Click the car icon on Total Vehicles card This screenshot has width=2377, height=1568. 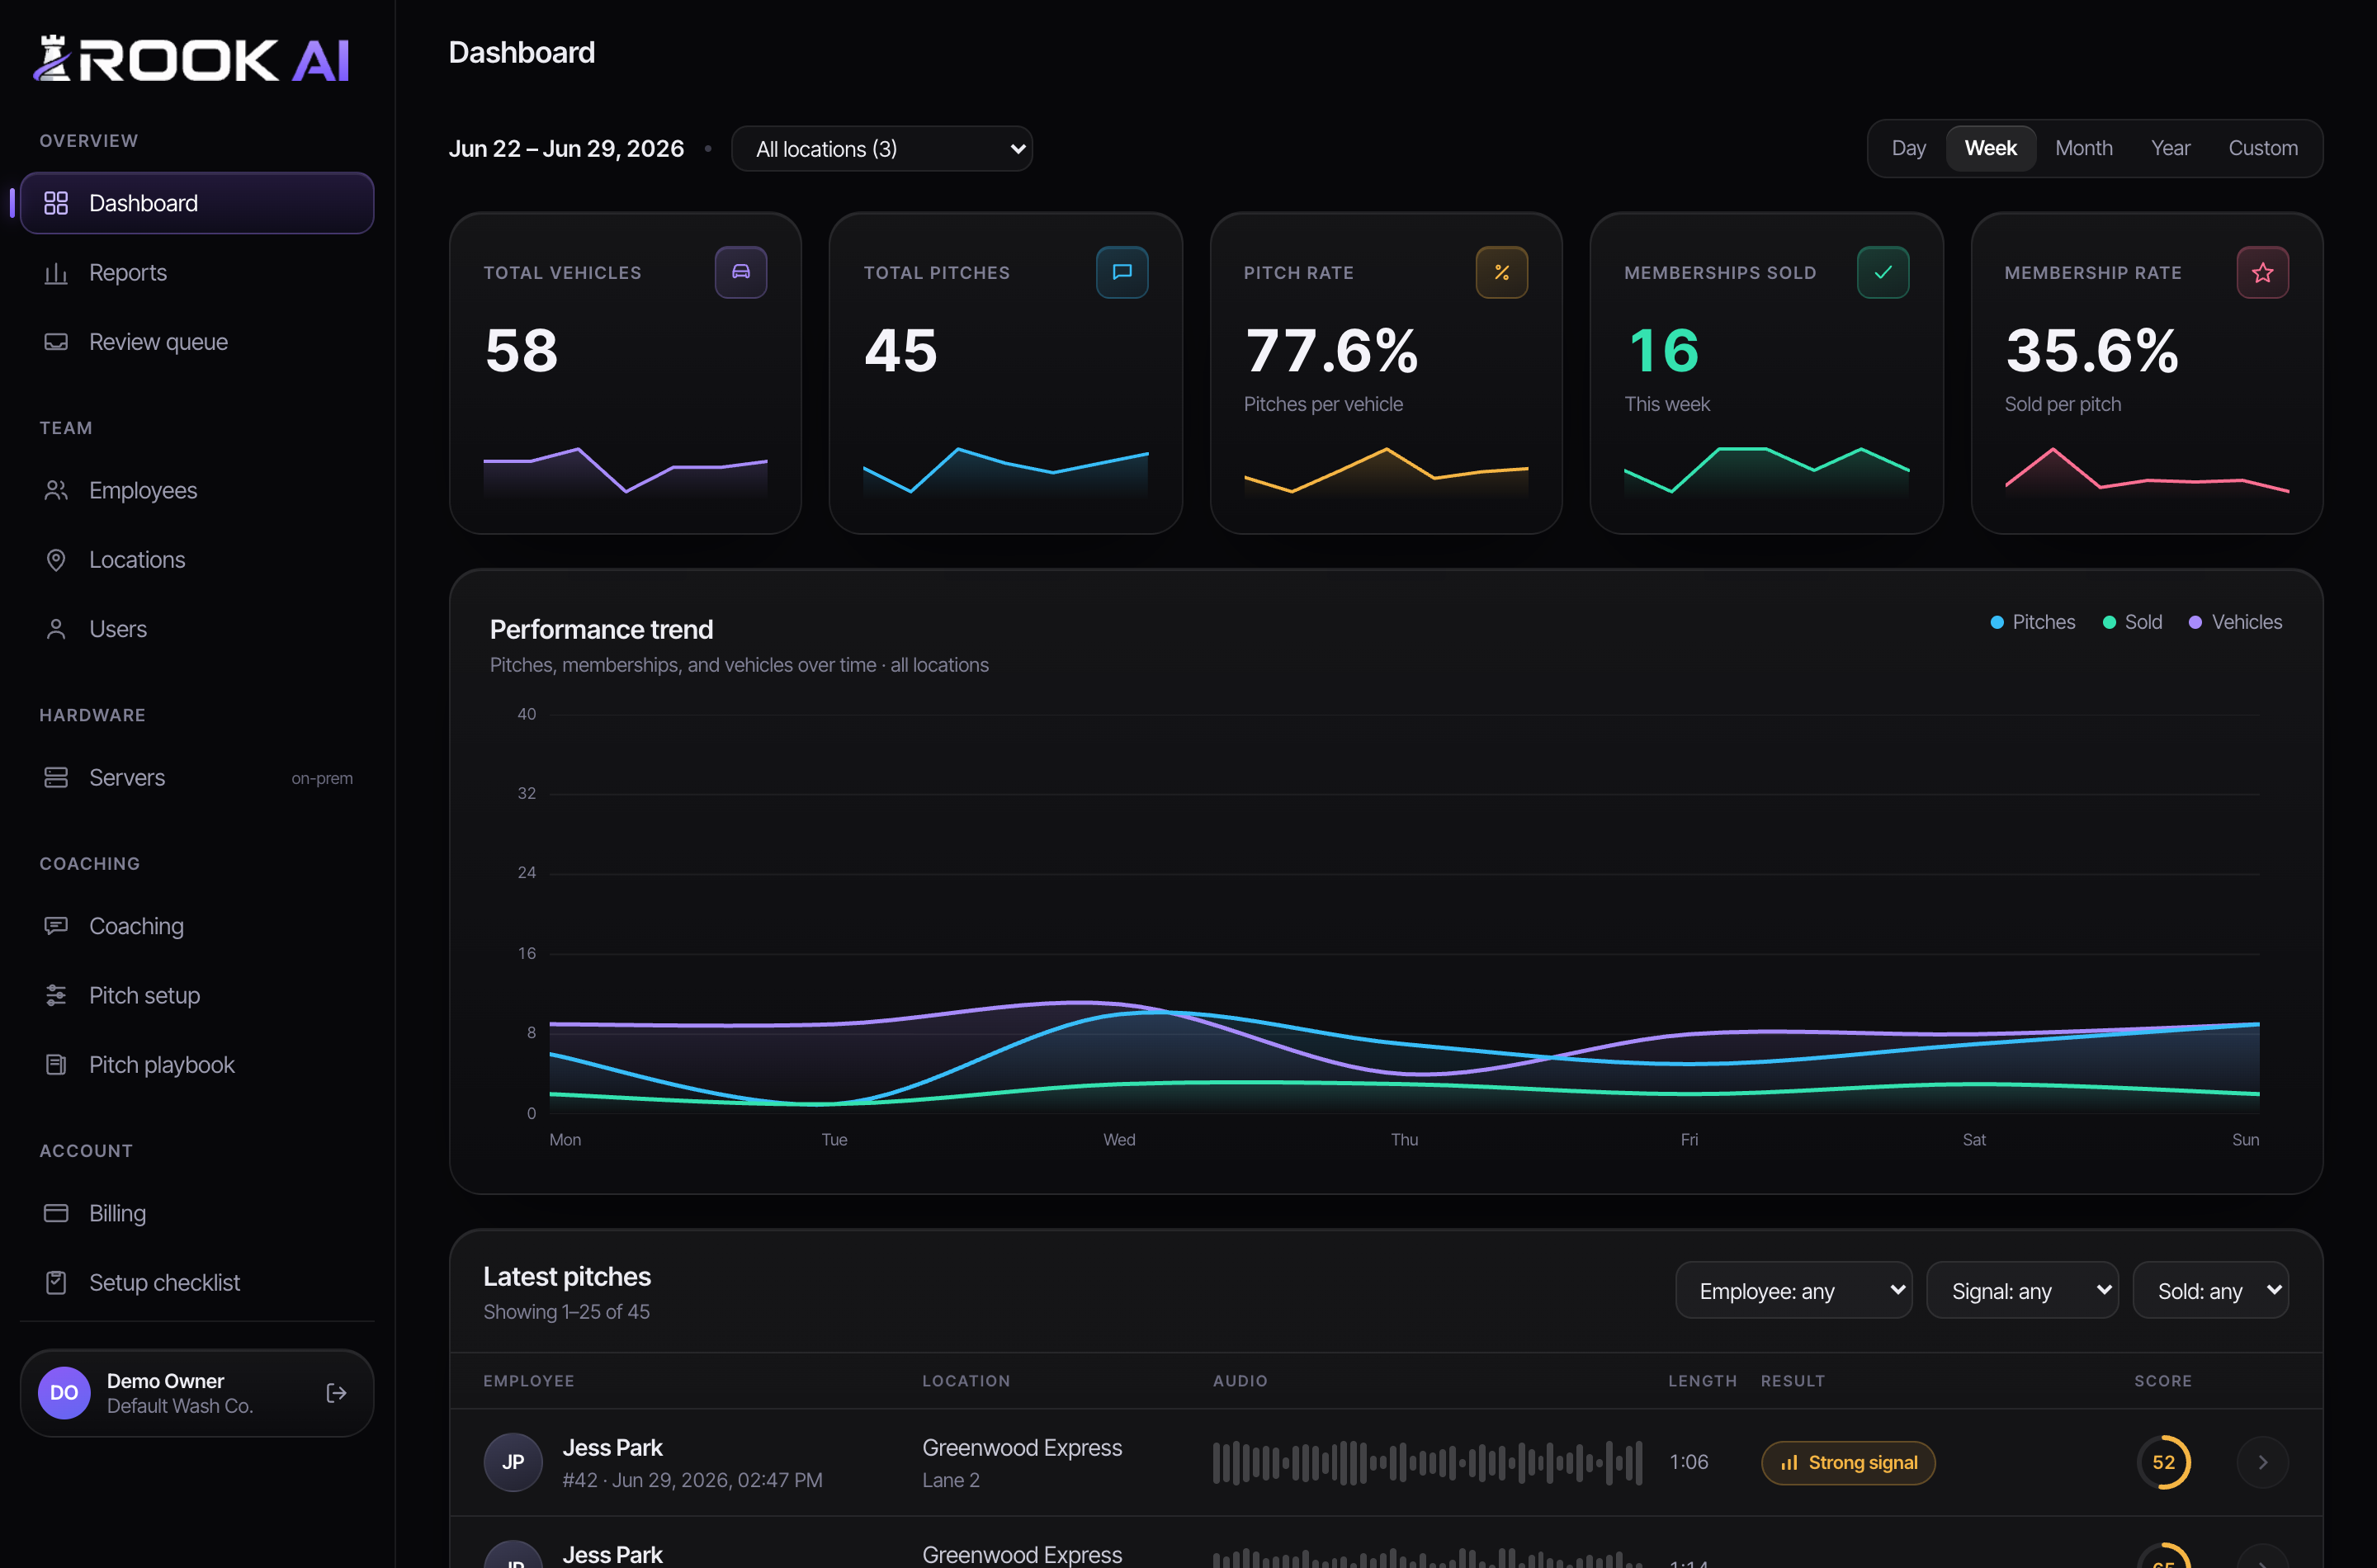pyautogui.click(x=741, y=272)
